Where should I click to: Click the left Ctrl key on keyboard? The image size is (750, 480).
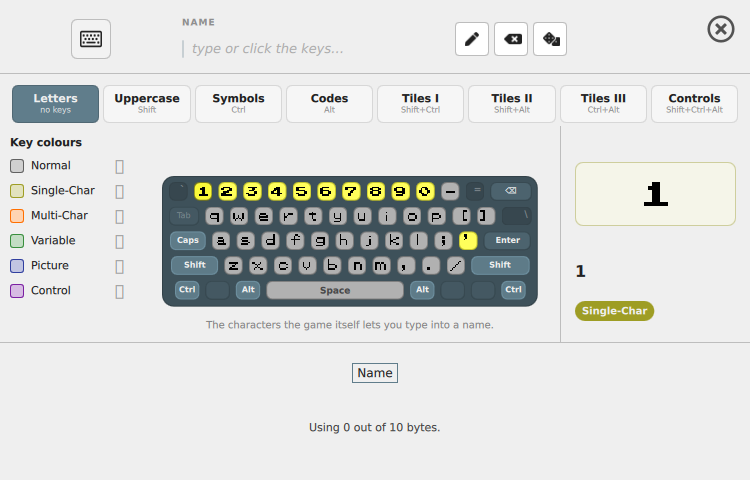(187, 290)
